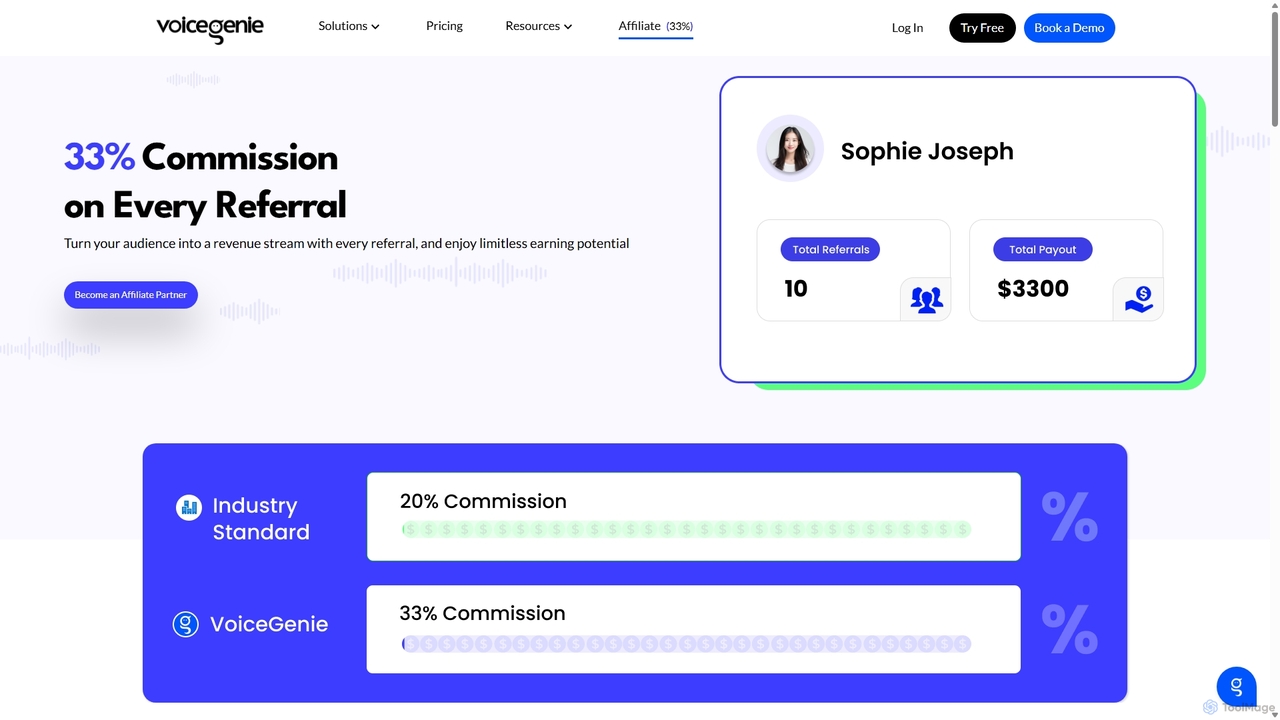
Task: Click the Total Payout label
Action: click(1042, 249)
